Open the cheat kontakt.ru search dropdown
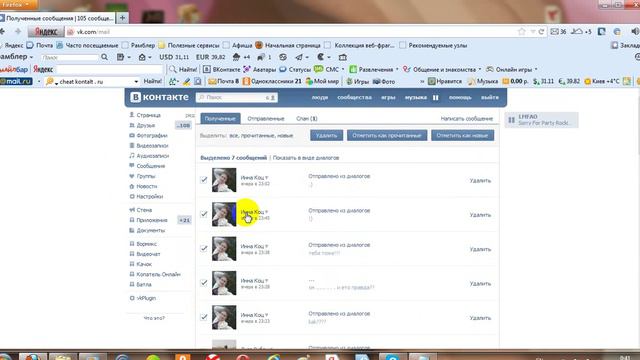The width and height of the screenshot is (640, 360). (136, 82)
